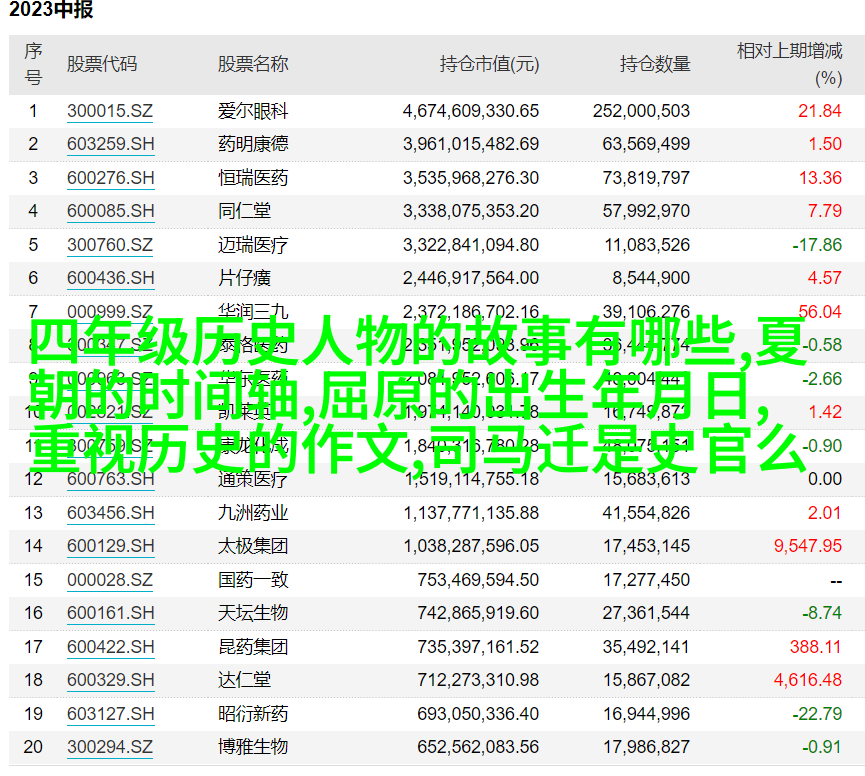Select stock name 国药一致

coord(253,580)
